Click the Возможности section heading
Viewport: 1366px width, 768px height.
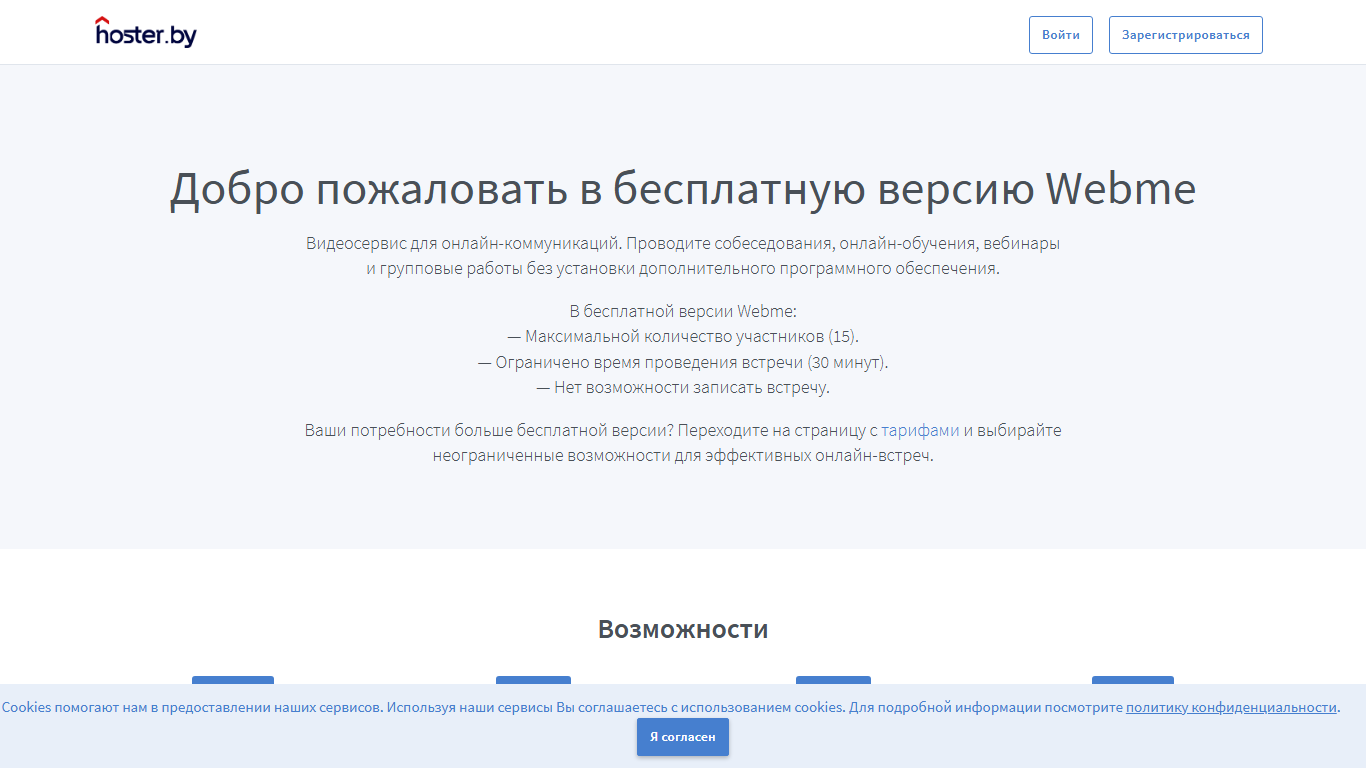[x=683, y=629]
